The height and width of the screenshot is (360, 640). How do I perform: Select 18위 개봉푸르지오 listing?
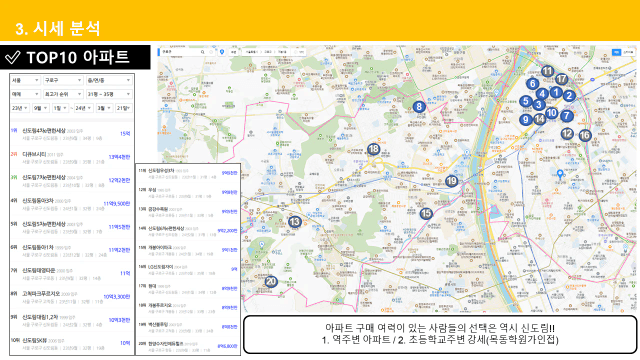point(188,308)
